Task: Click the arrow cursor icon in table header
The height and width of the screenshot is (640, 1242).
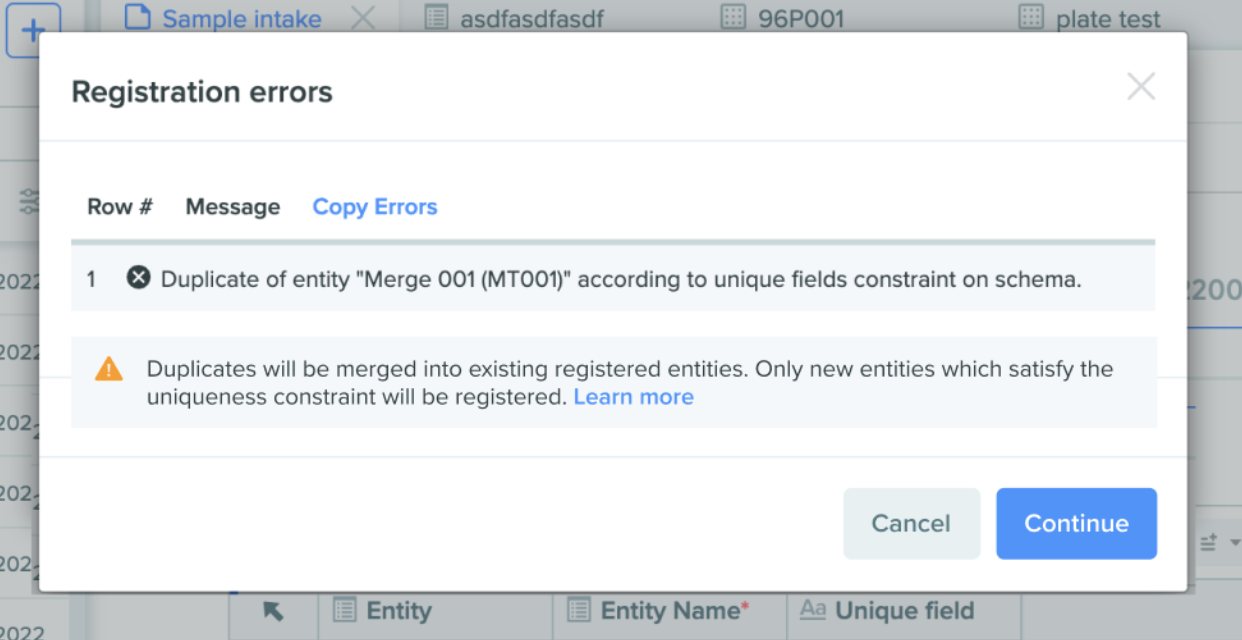Action: 273,611
